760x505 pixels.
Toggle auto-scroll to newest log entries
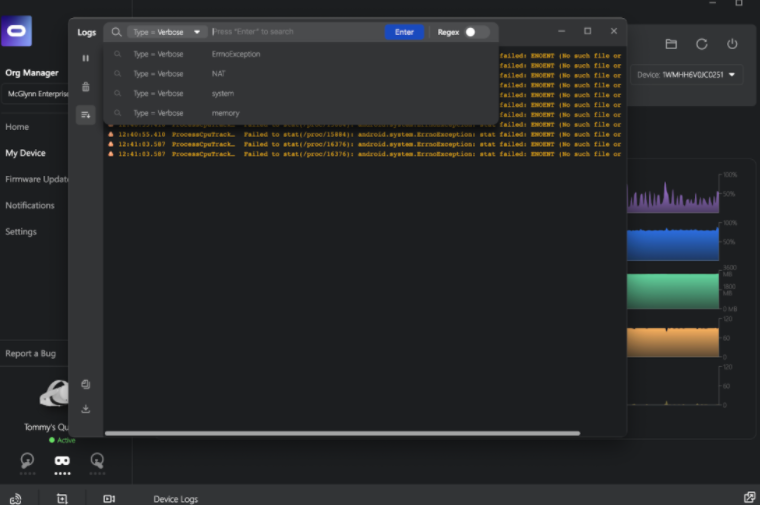85,115
